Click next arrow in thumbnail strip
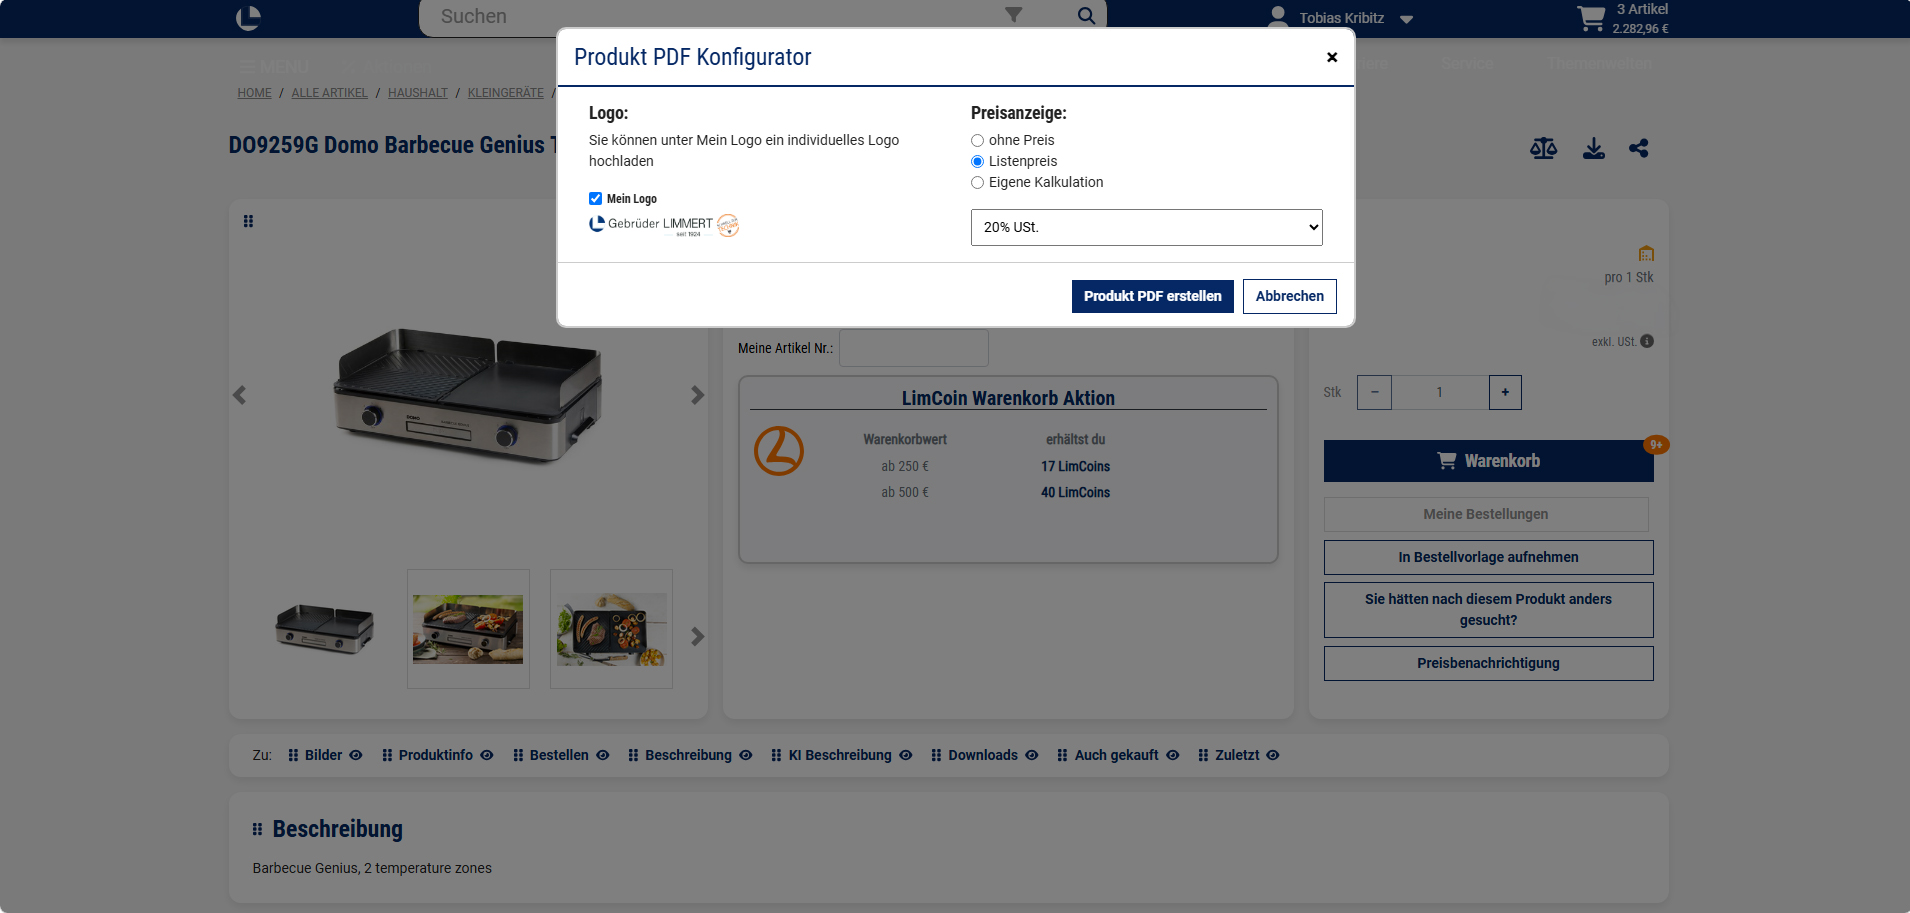Screen dimensions: 1910x913 697,637
